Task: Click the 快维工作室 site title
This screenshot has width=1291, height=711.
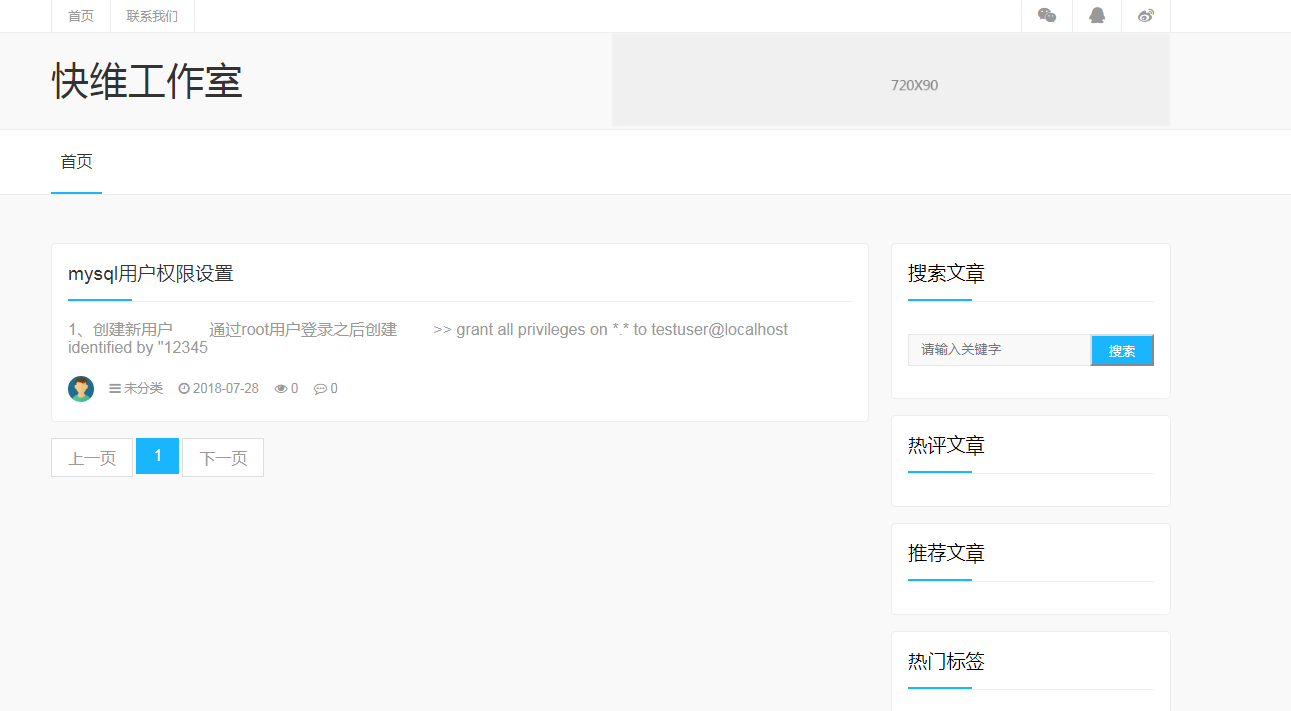Action: point(148,81)
